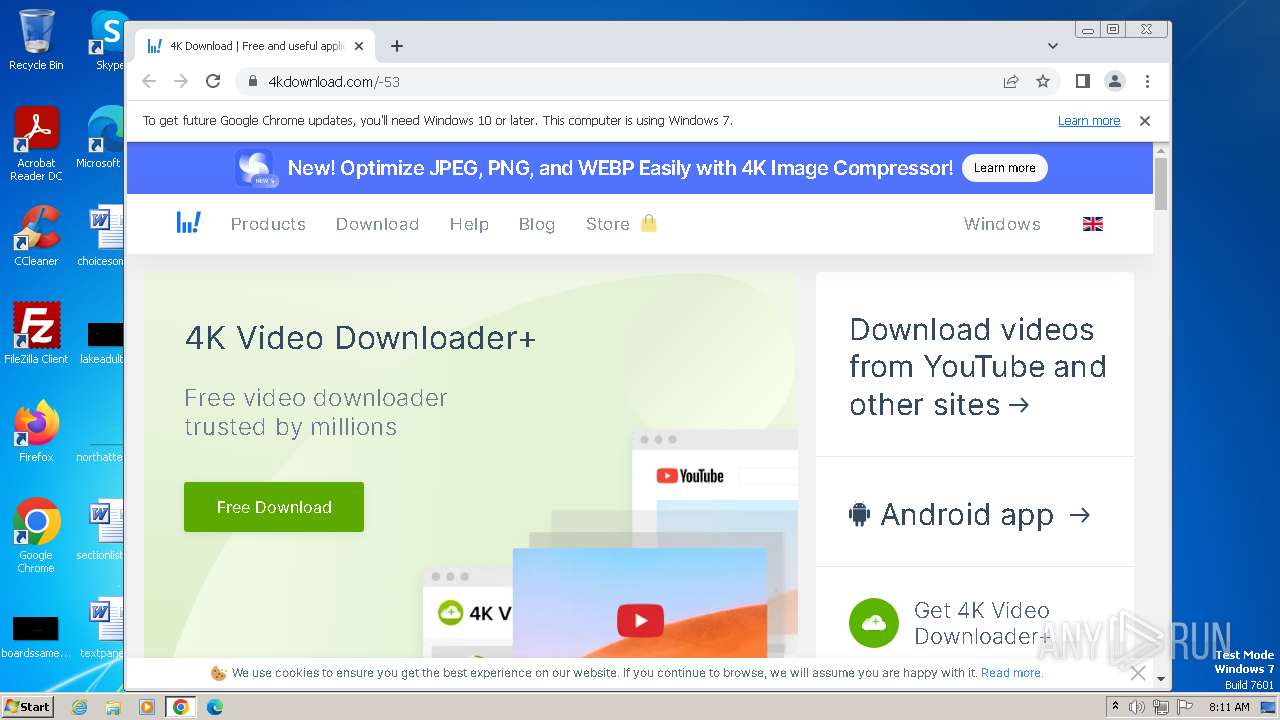Select the Windows platform selector
This screenshot has width=1280, height=720.
1002,224
